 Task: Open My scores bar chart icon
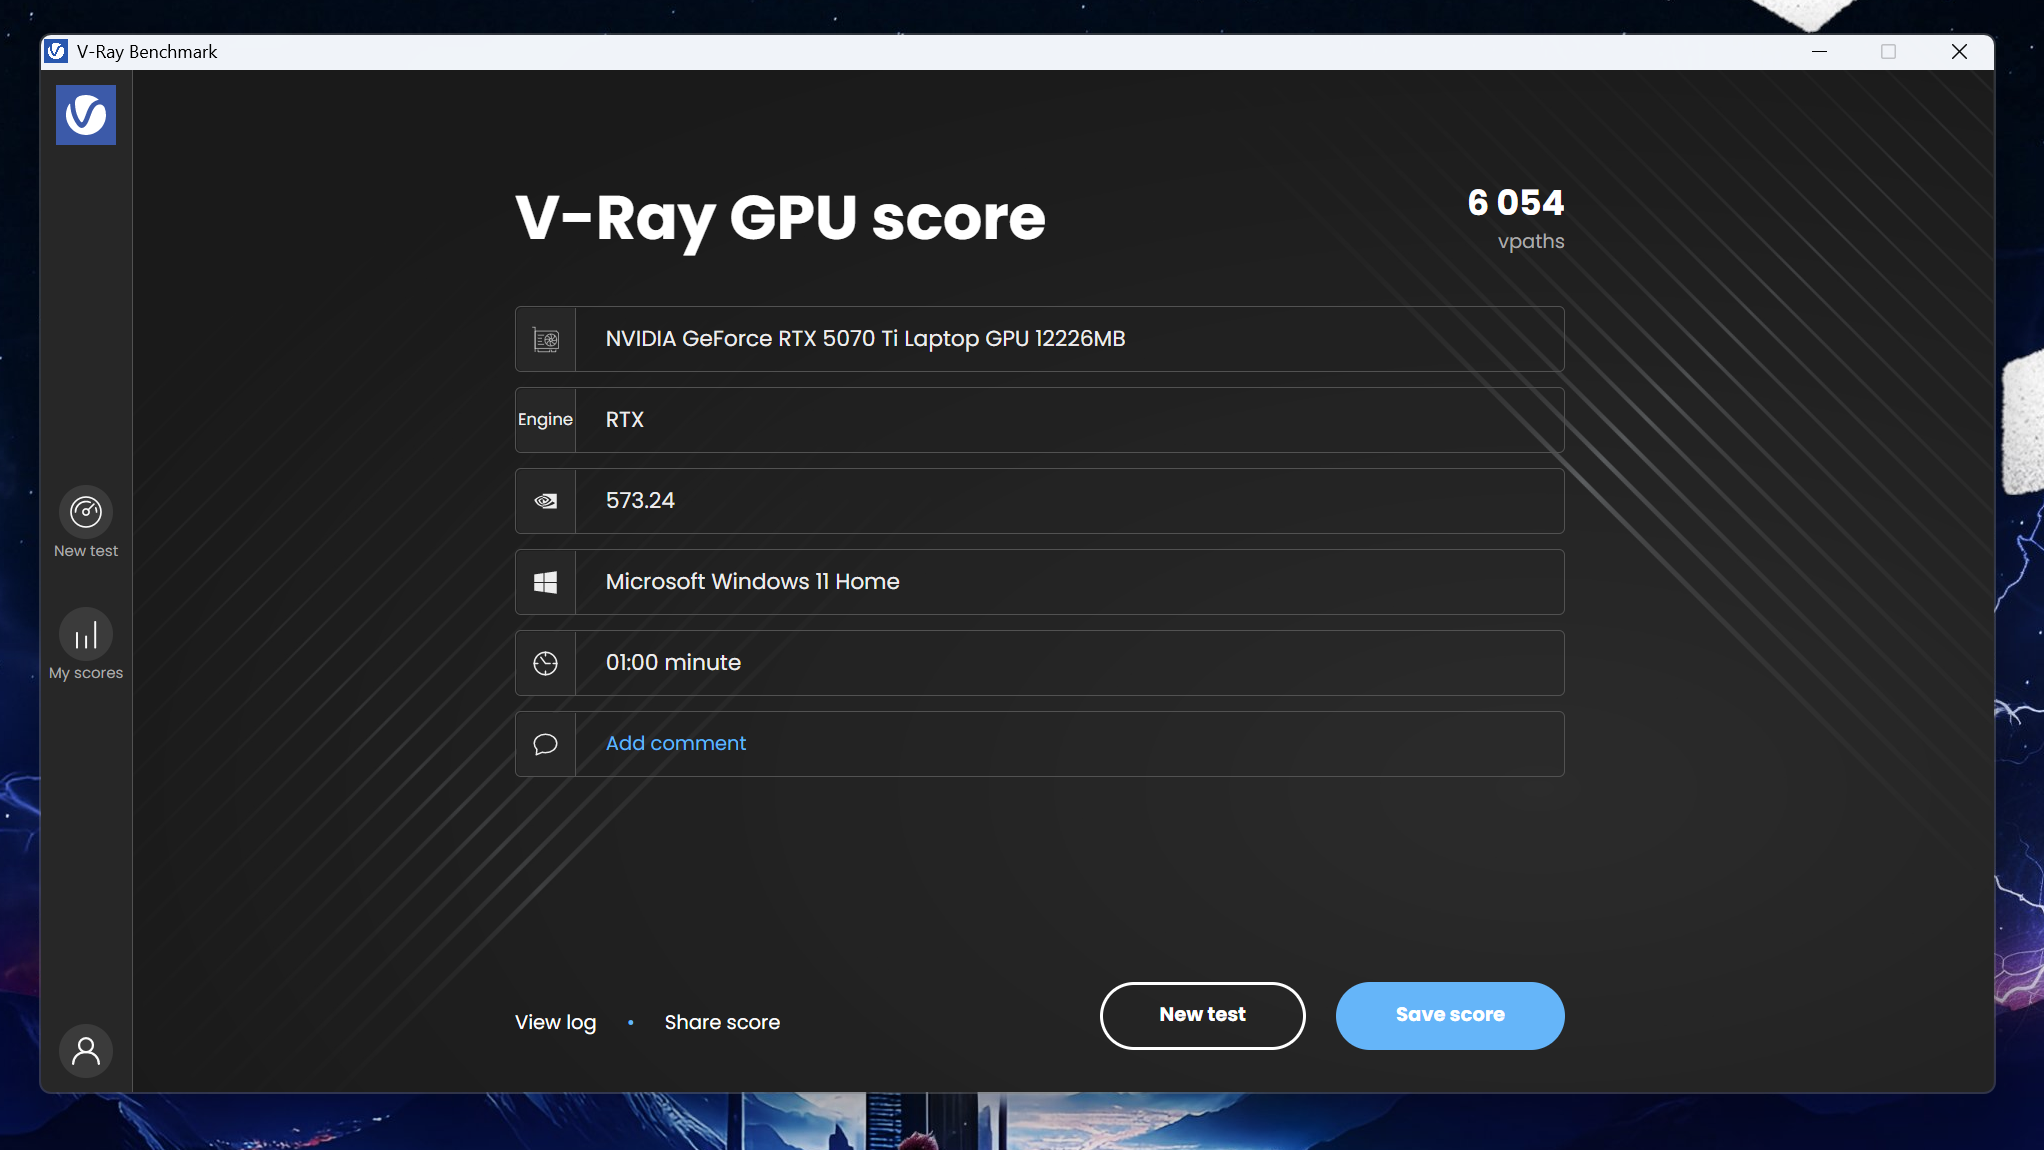(86, 634)
